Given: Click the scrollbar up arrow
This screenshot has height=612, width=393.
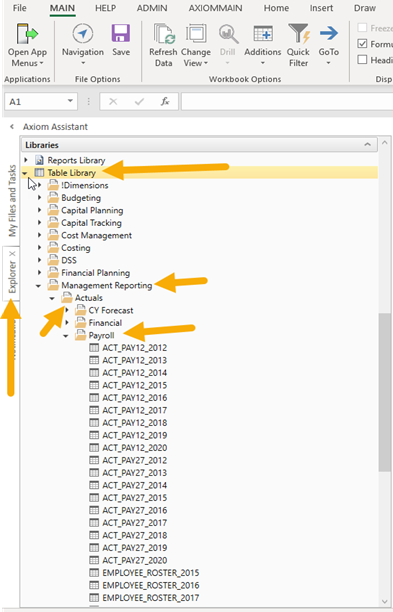Looking at the screenshot, I should [x=385, y=143].
